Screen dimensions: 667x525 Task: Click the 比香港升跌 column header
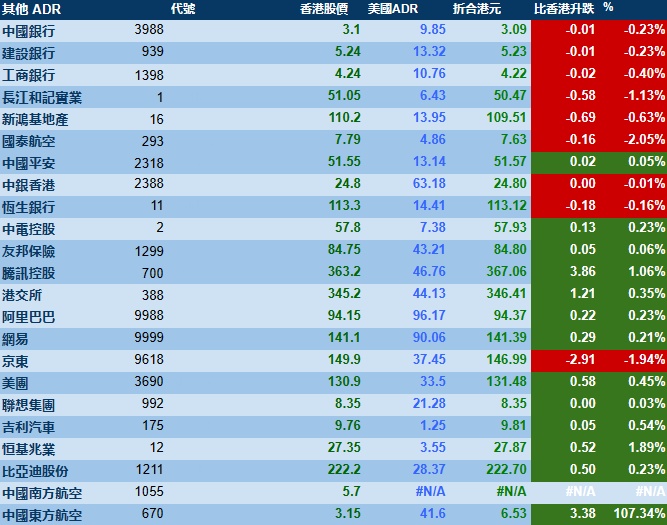tap(564, 9)
